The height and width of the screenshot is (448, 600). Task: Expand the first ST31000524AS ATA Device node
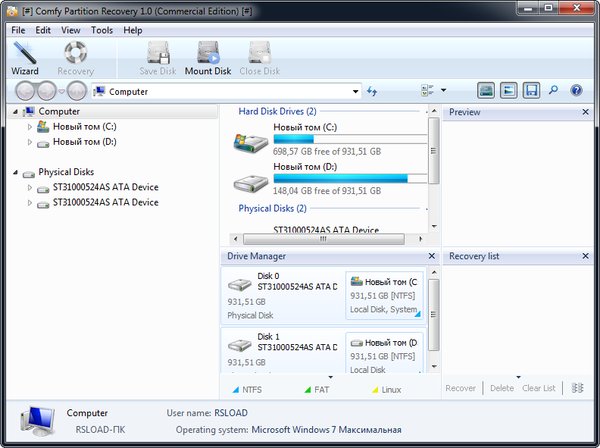(29, 187)
